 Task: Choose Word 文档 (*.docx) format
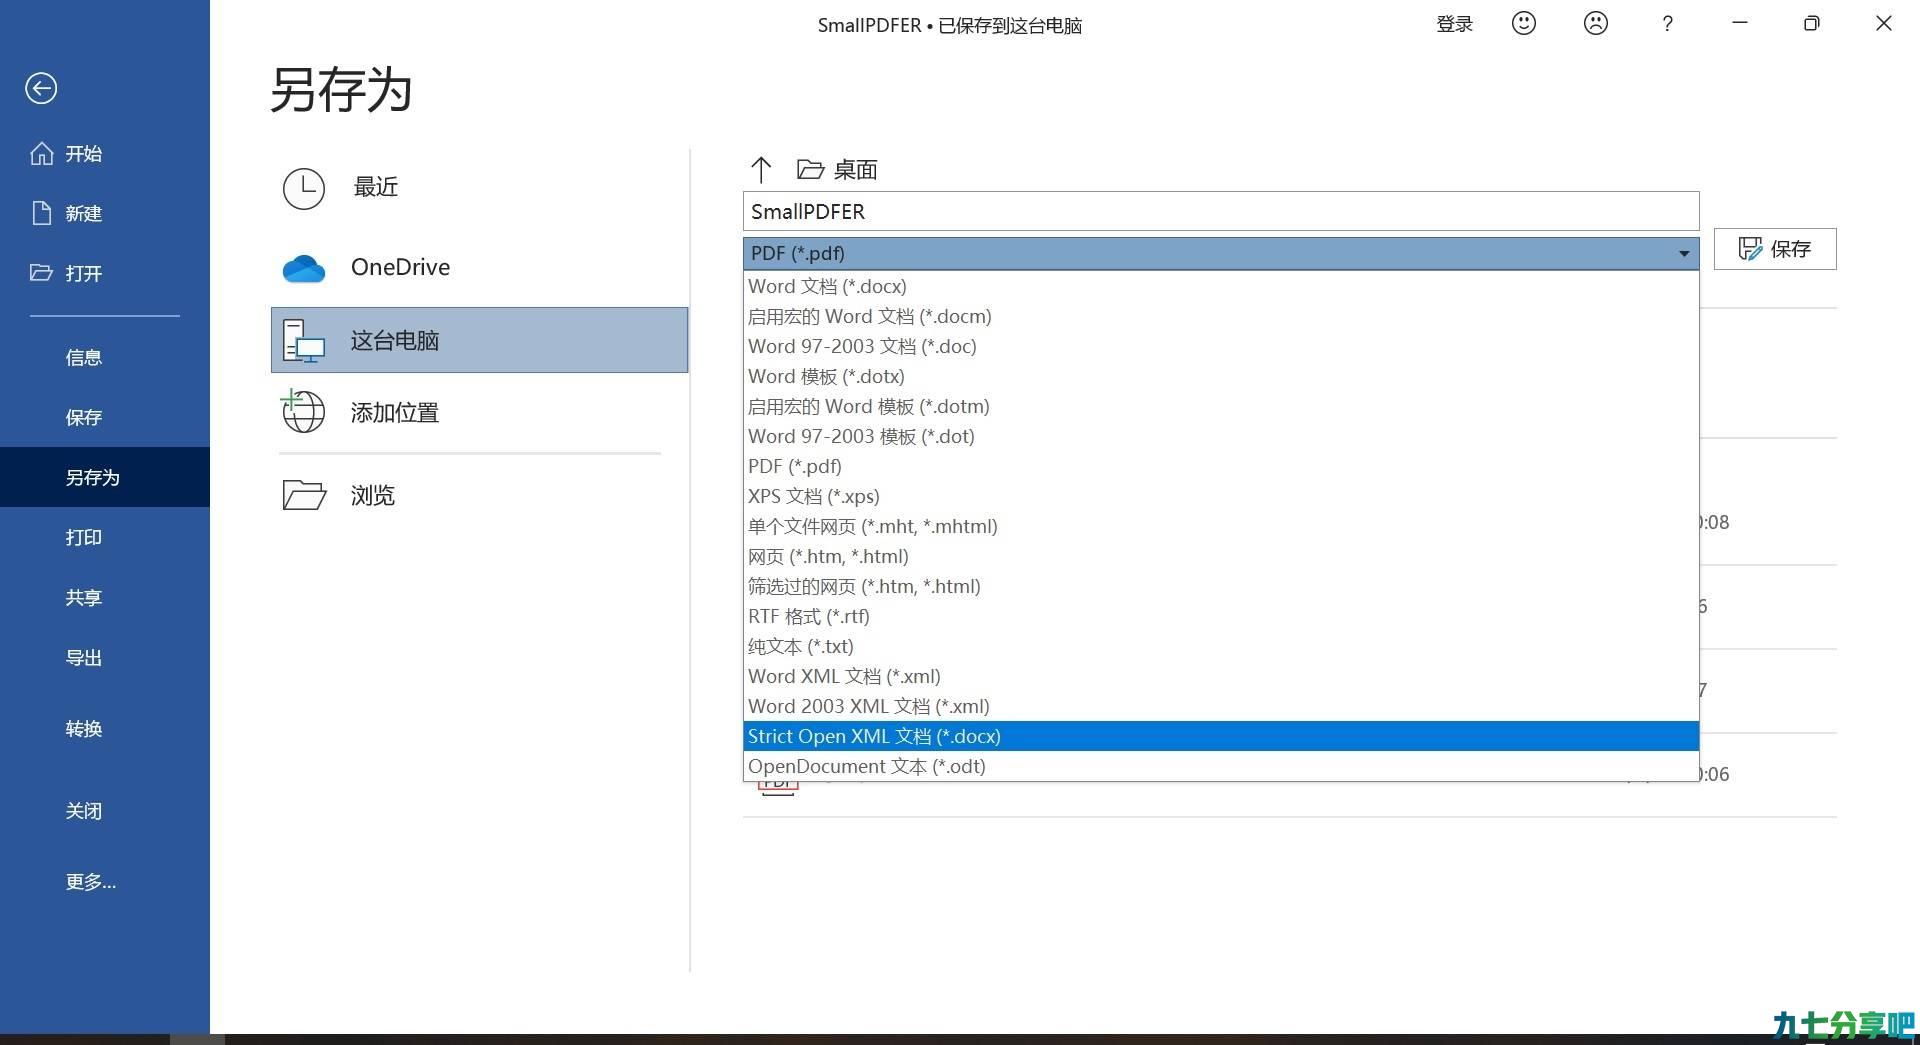click(x=1221, y=286)
